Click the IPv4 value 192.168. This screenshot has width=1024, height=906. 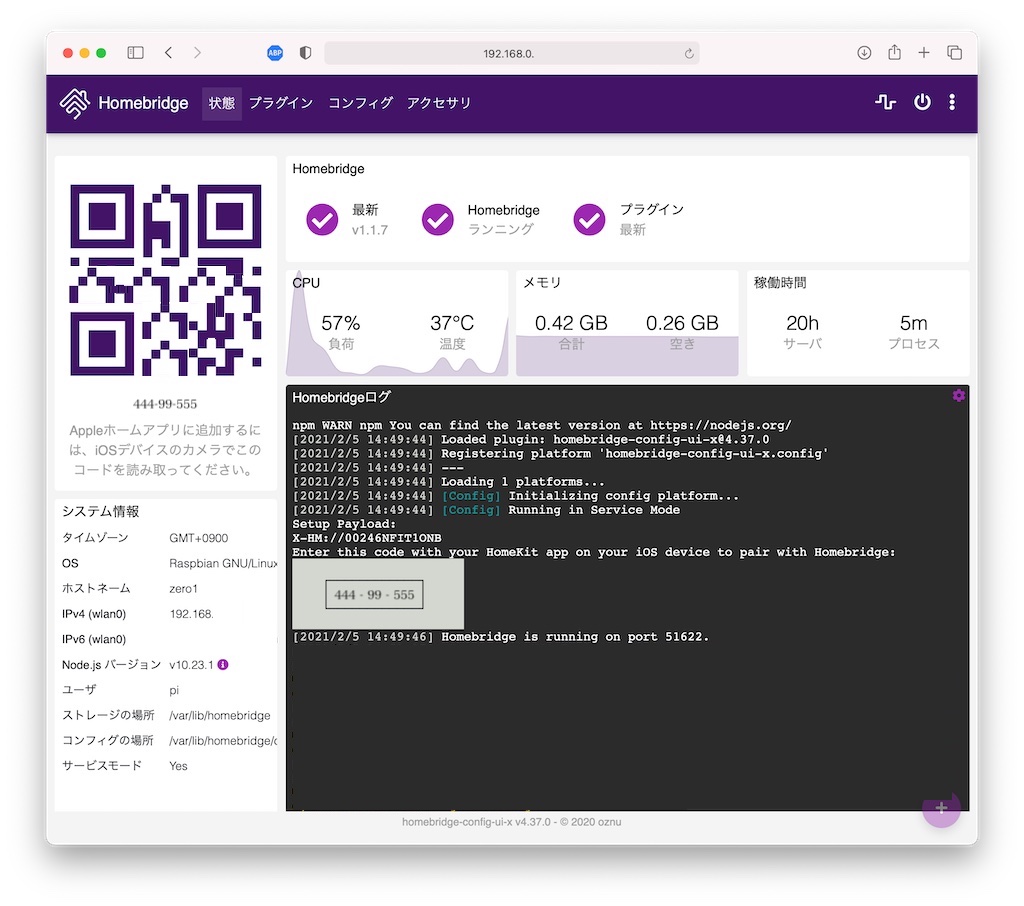tap(191, 614)
